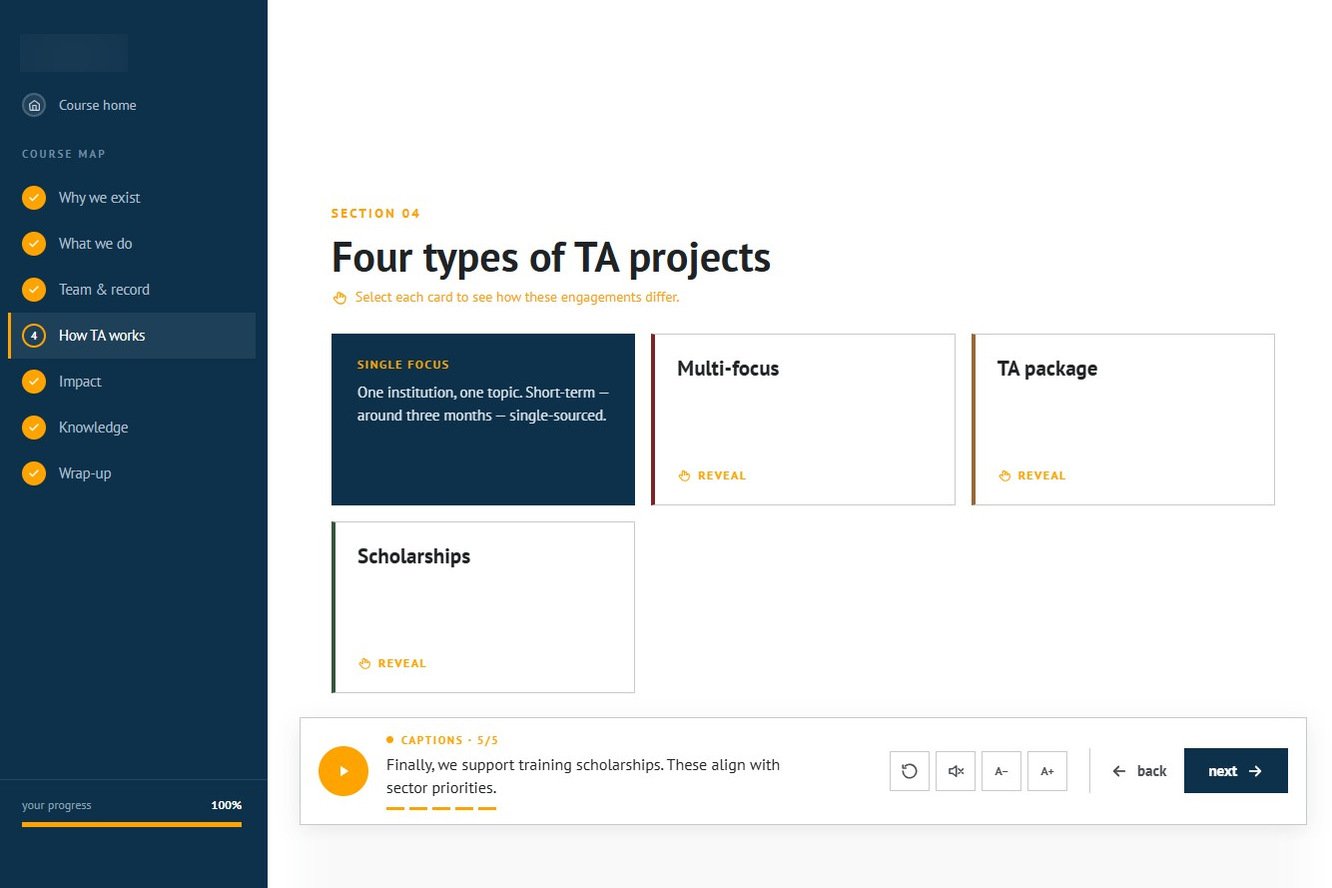Reveal the TA package card
The image size is (1332, 888).
tap(1123, 419)
